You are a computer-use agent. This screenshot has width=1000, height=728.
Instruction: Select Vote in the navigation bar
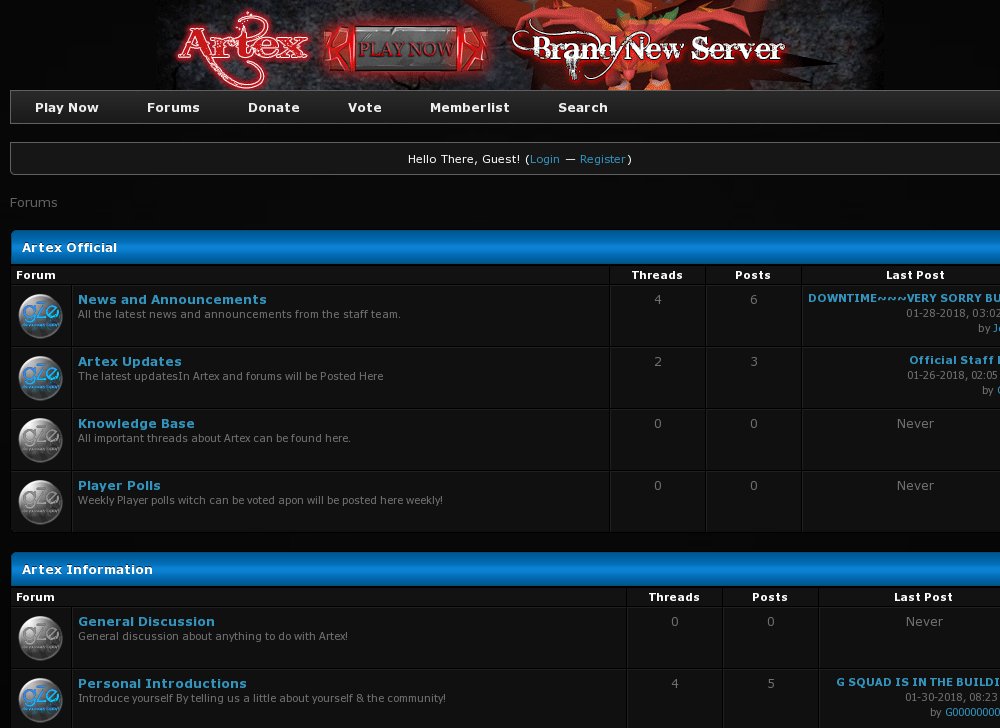coord(364,107)
